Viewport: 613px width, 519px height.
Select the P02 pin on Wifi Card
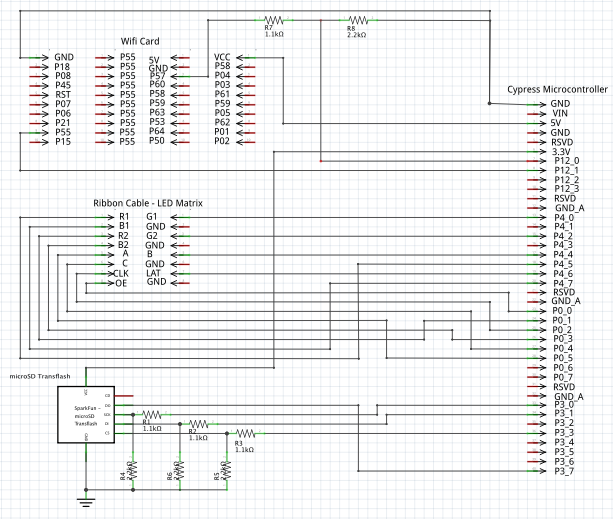click(x=222, y=141)
